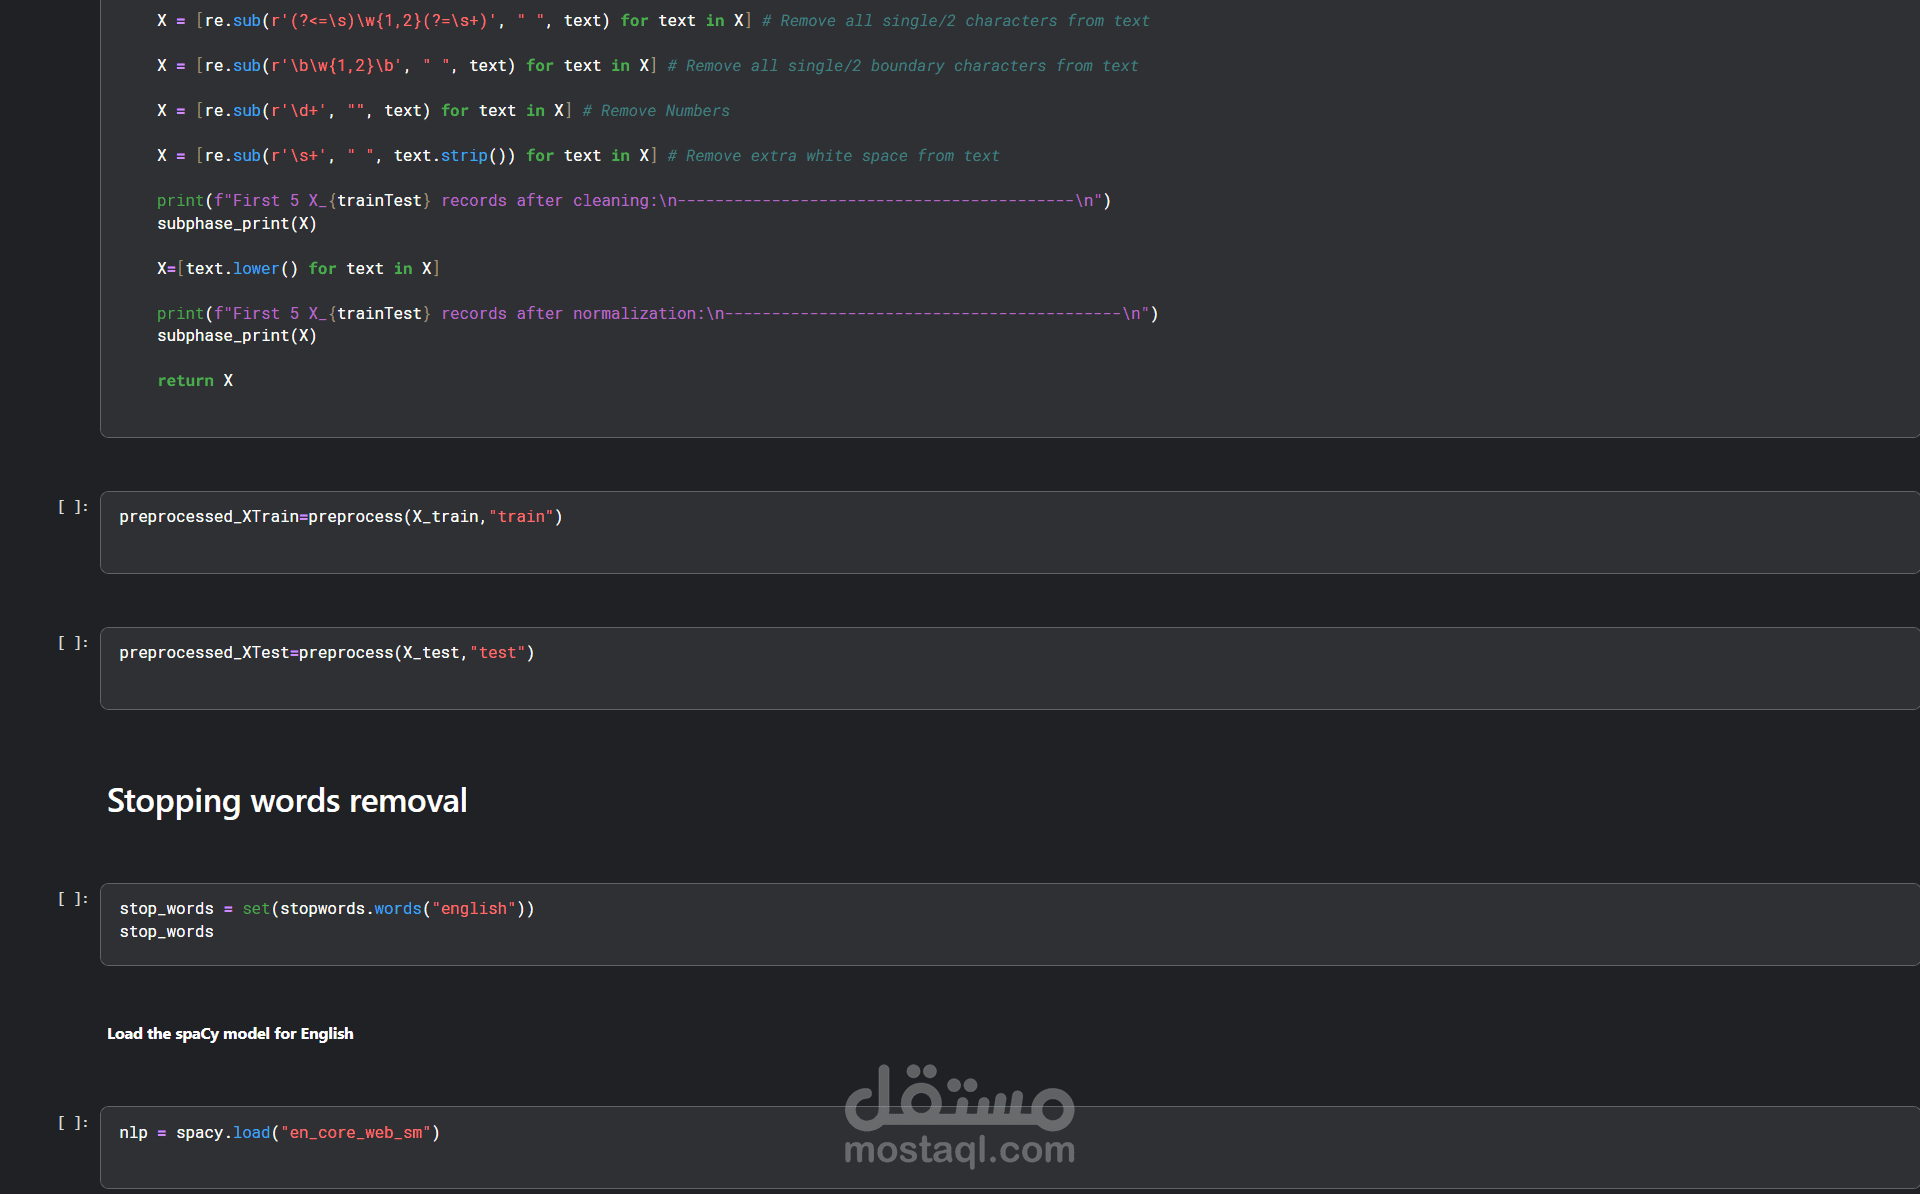
Task: Click the "records after cleaning" print line
Action: 633,201
